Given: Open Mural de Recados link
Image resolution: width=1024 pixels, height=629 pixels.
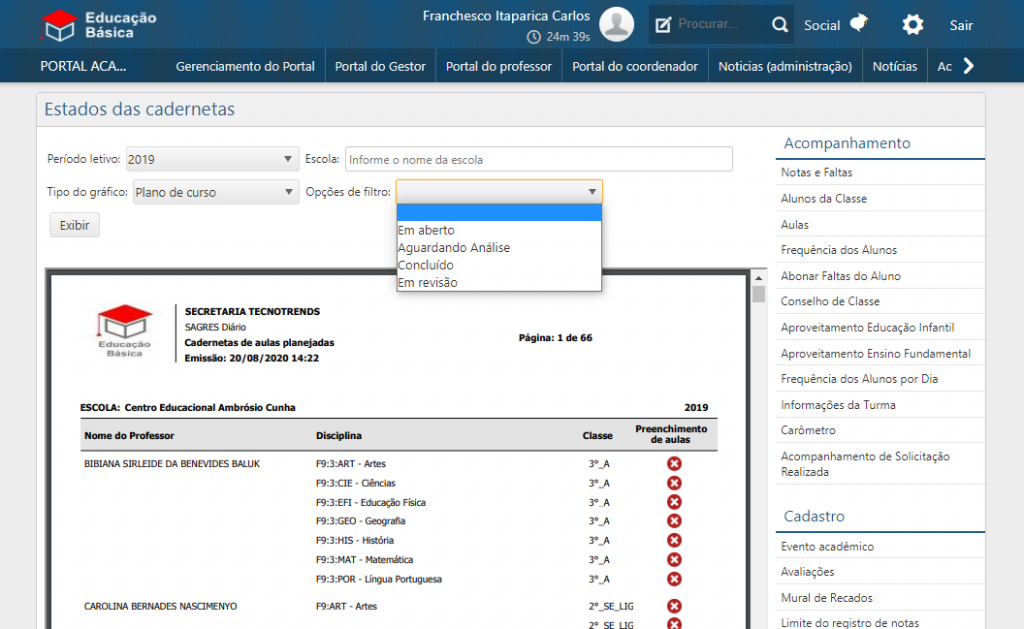Looking at the screenshot, I should pyautogui.click(x=826, y=598).
